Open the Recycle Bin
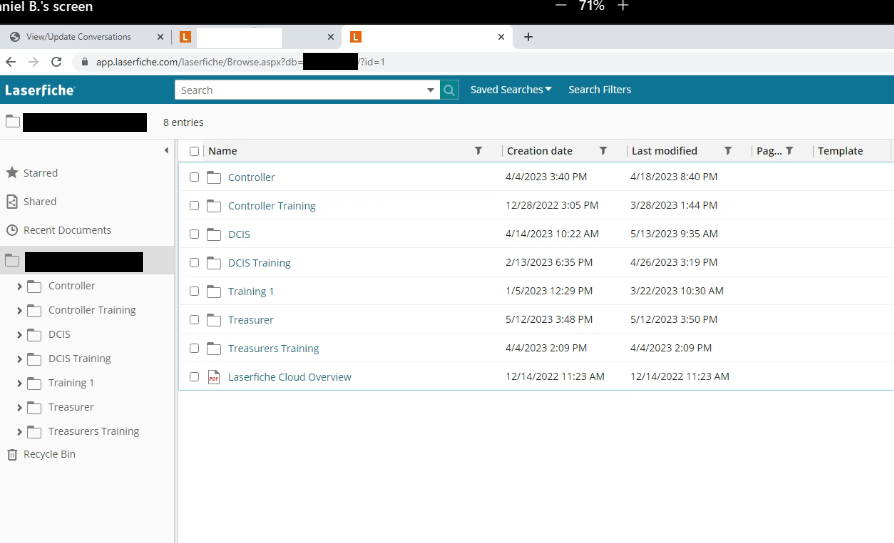The height and width of the screenshot is (543, 894). pos(49,454)
